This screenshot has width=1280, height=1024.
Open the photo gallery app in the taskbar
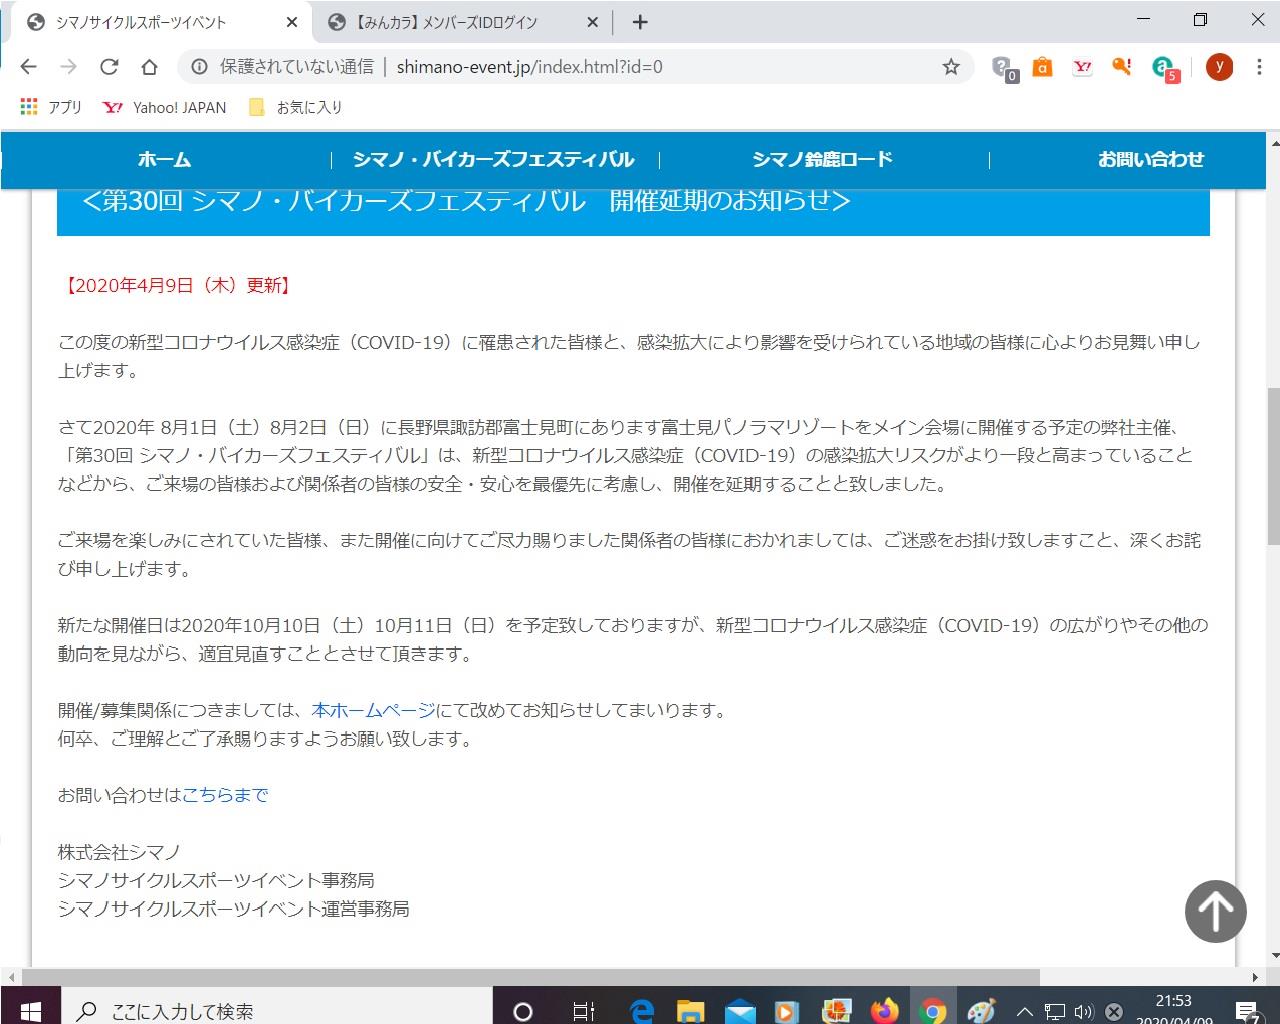coord(836,1011)
